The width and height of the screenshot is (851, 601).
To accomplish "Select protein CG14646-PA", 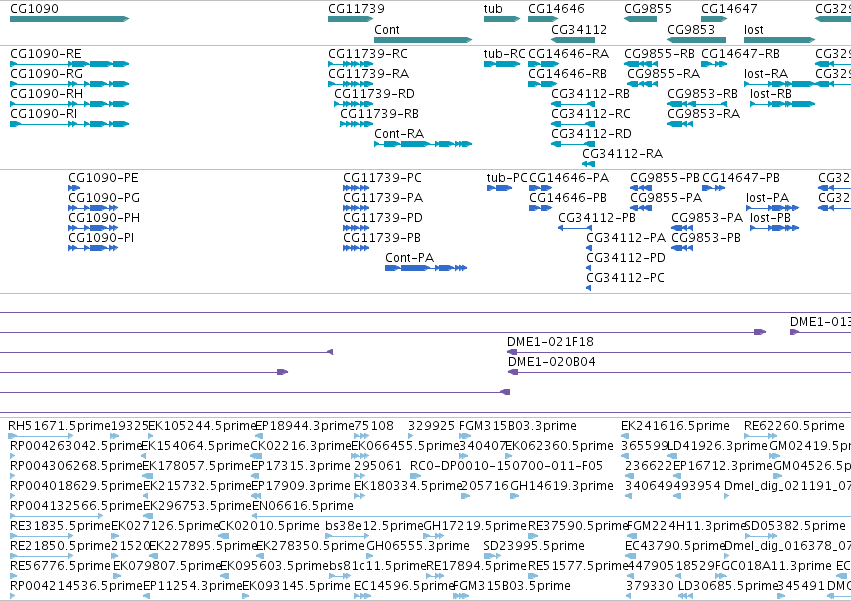I will (541, 188).
